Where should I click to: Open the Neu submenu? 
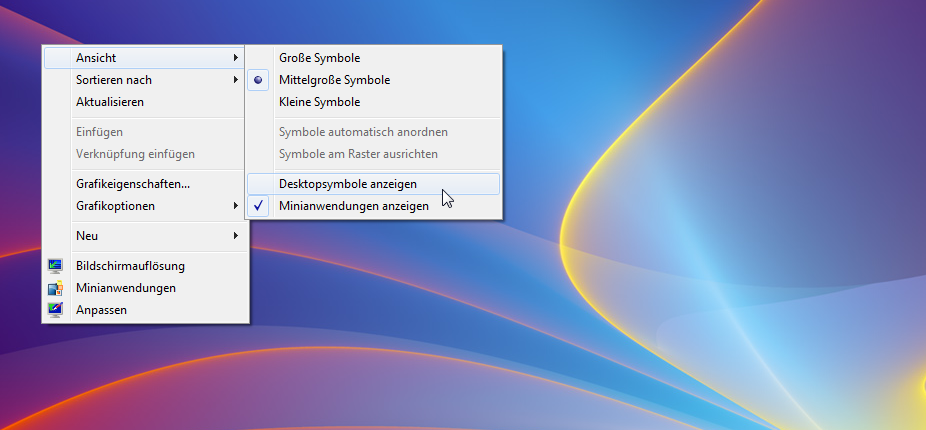[x=145, y=236]
